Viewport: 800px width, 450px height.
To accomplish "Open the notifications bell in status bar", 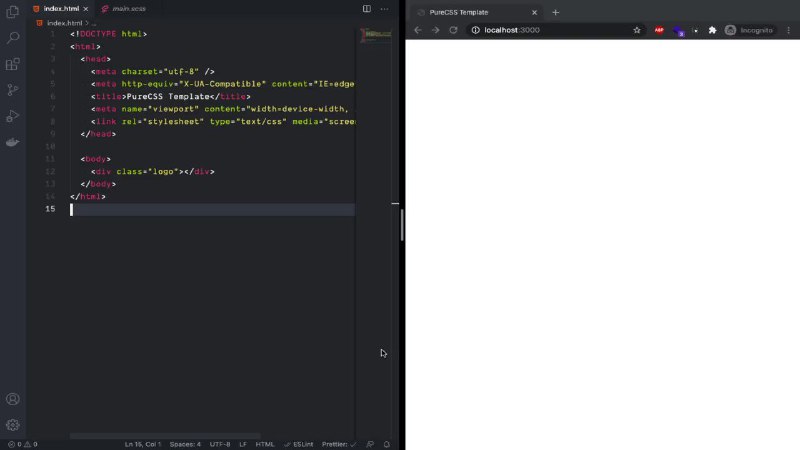I will (387, 444).
